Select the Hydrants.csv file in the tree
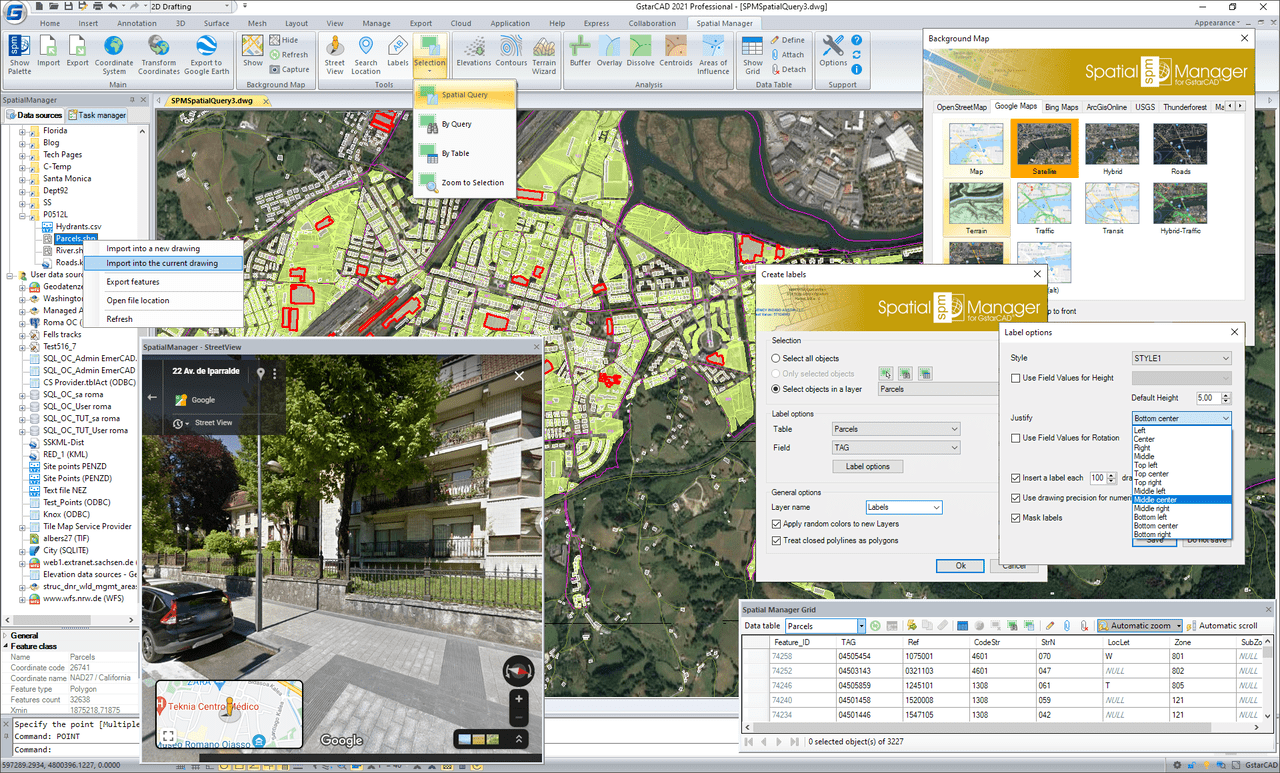 point(78,227)
